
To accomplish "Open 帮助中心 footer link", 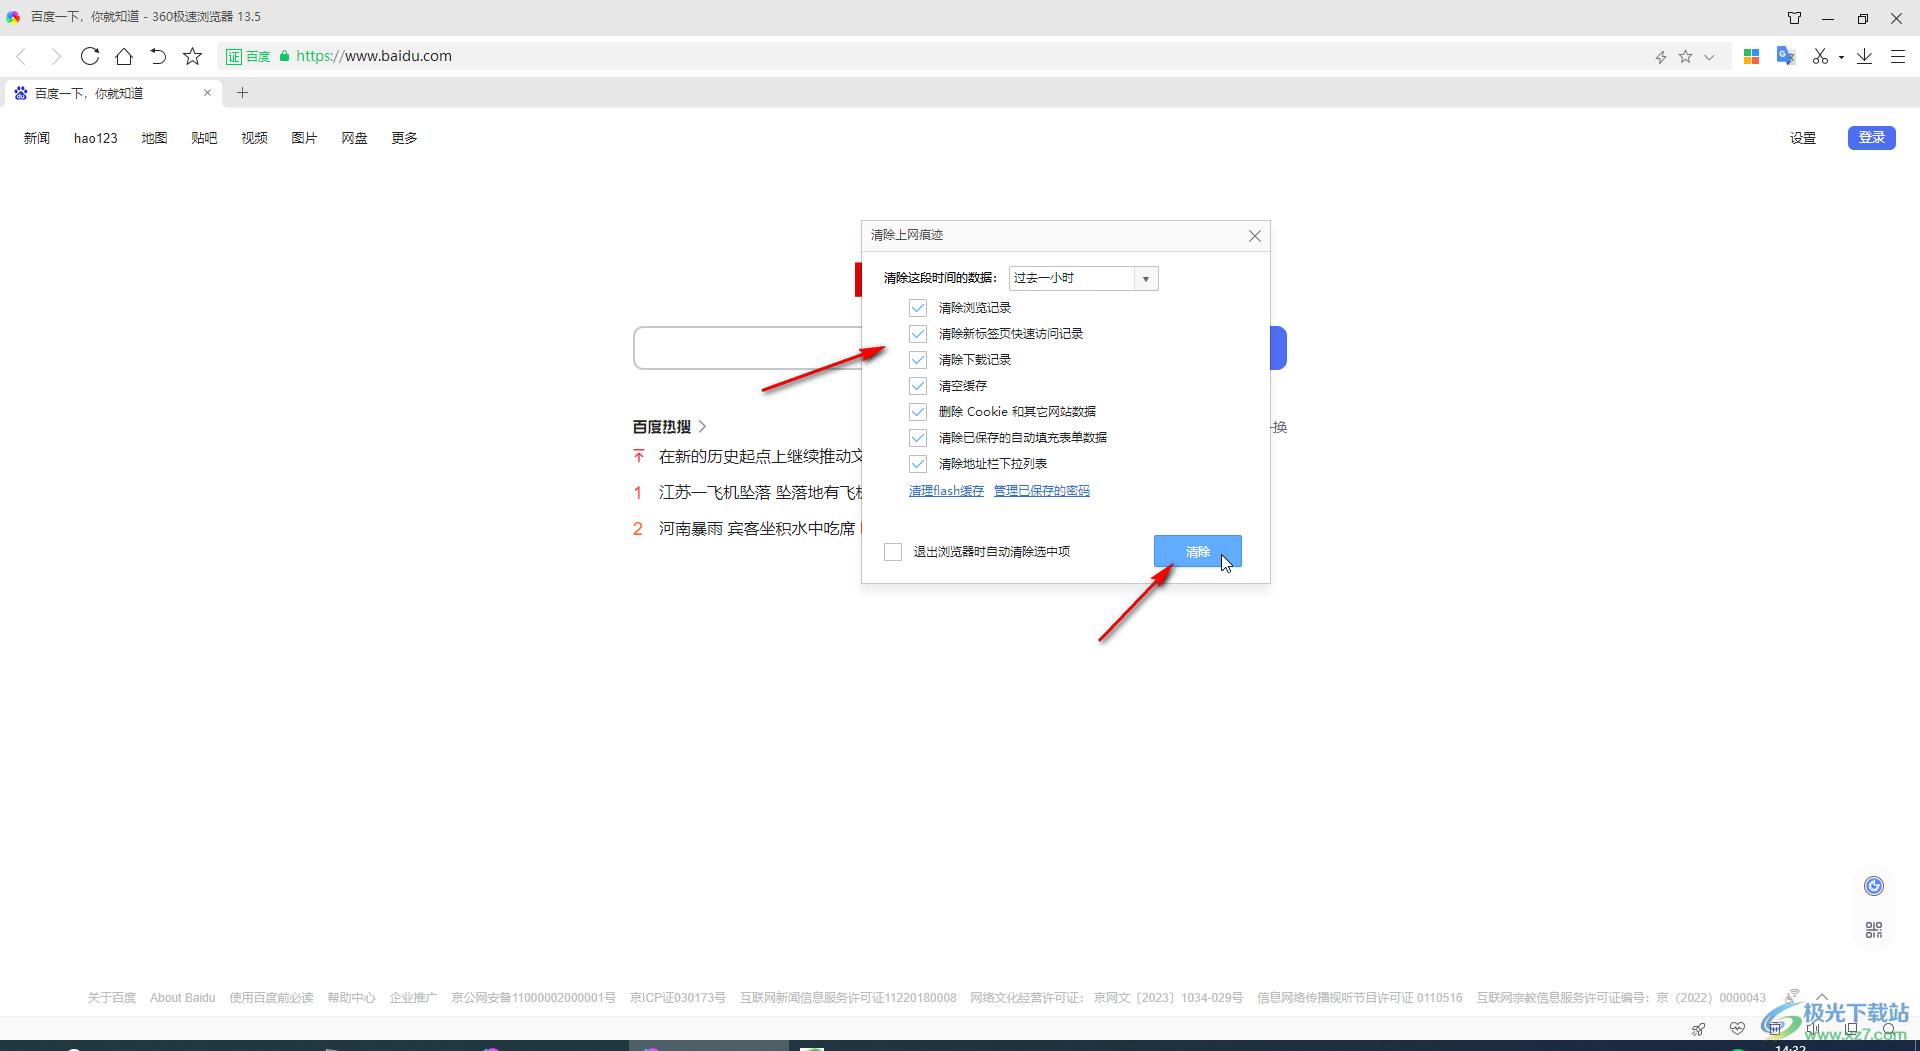I will tap(351, 998).
